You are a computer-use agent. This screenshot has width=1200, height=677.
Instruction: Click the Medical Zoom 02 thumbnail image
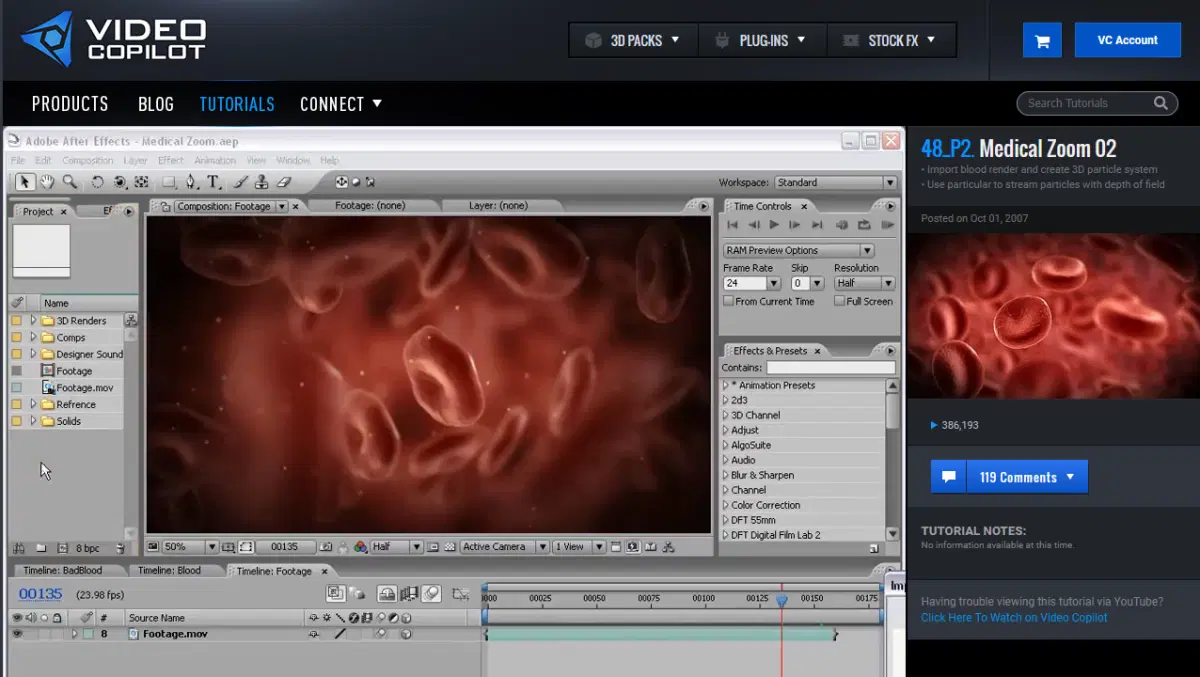(1053, 316)
